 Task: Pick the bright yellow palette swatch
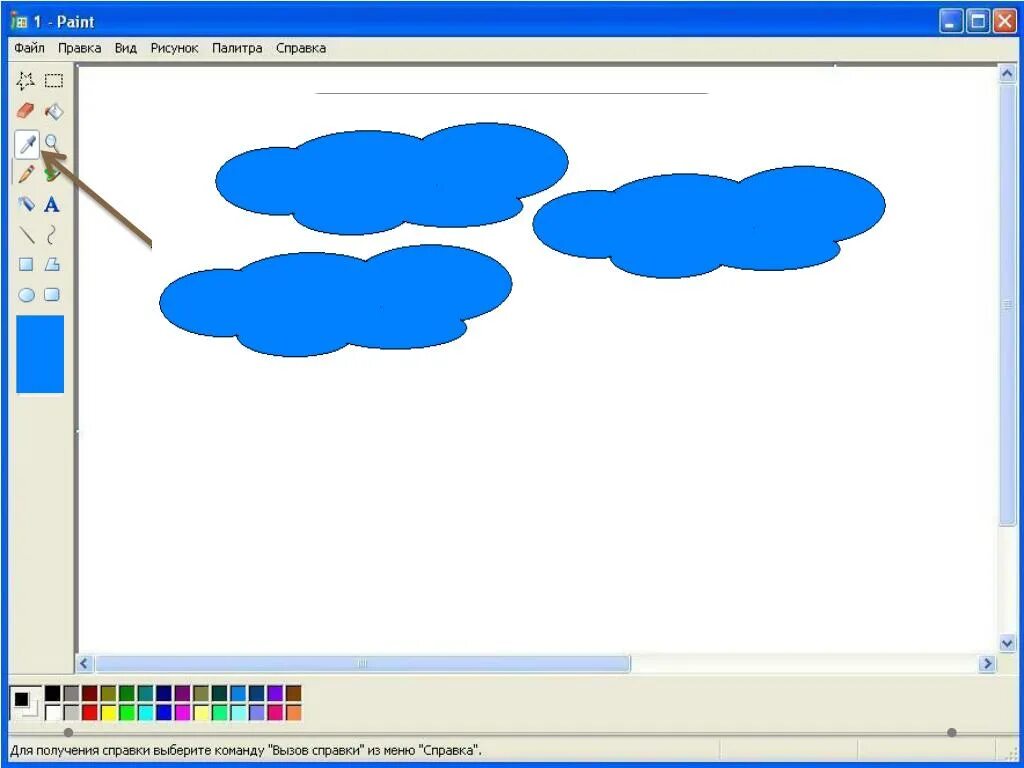108,712
